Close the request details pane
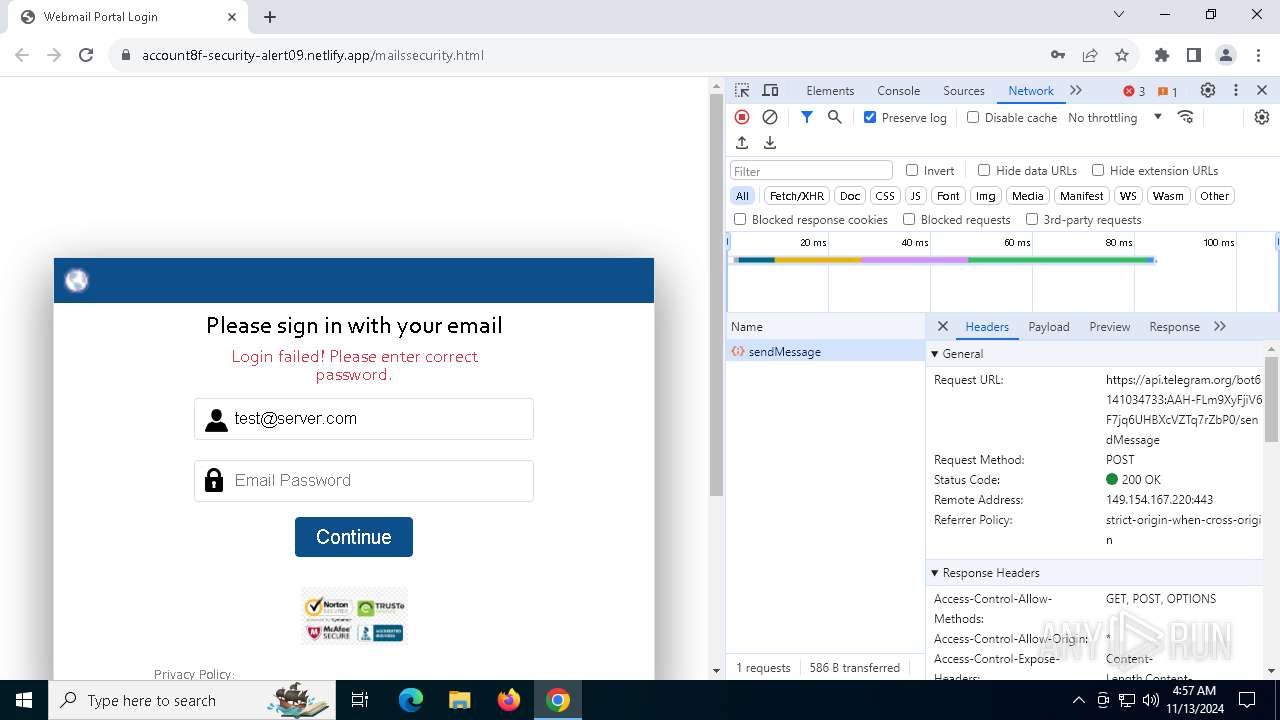 click(x=942, y=326)
